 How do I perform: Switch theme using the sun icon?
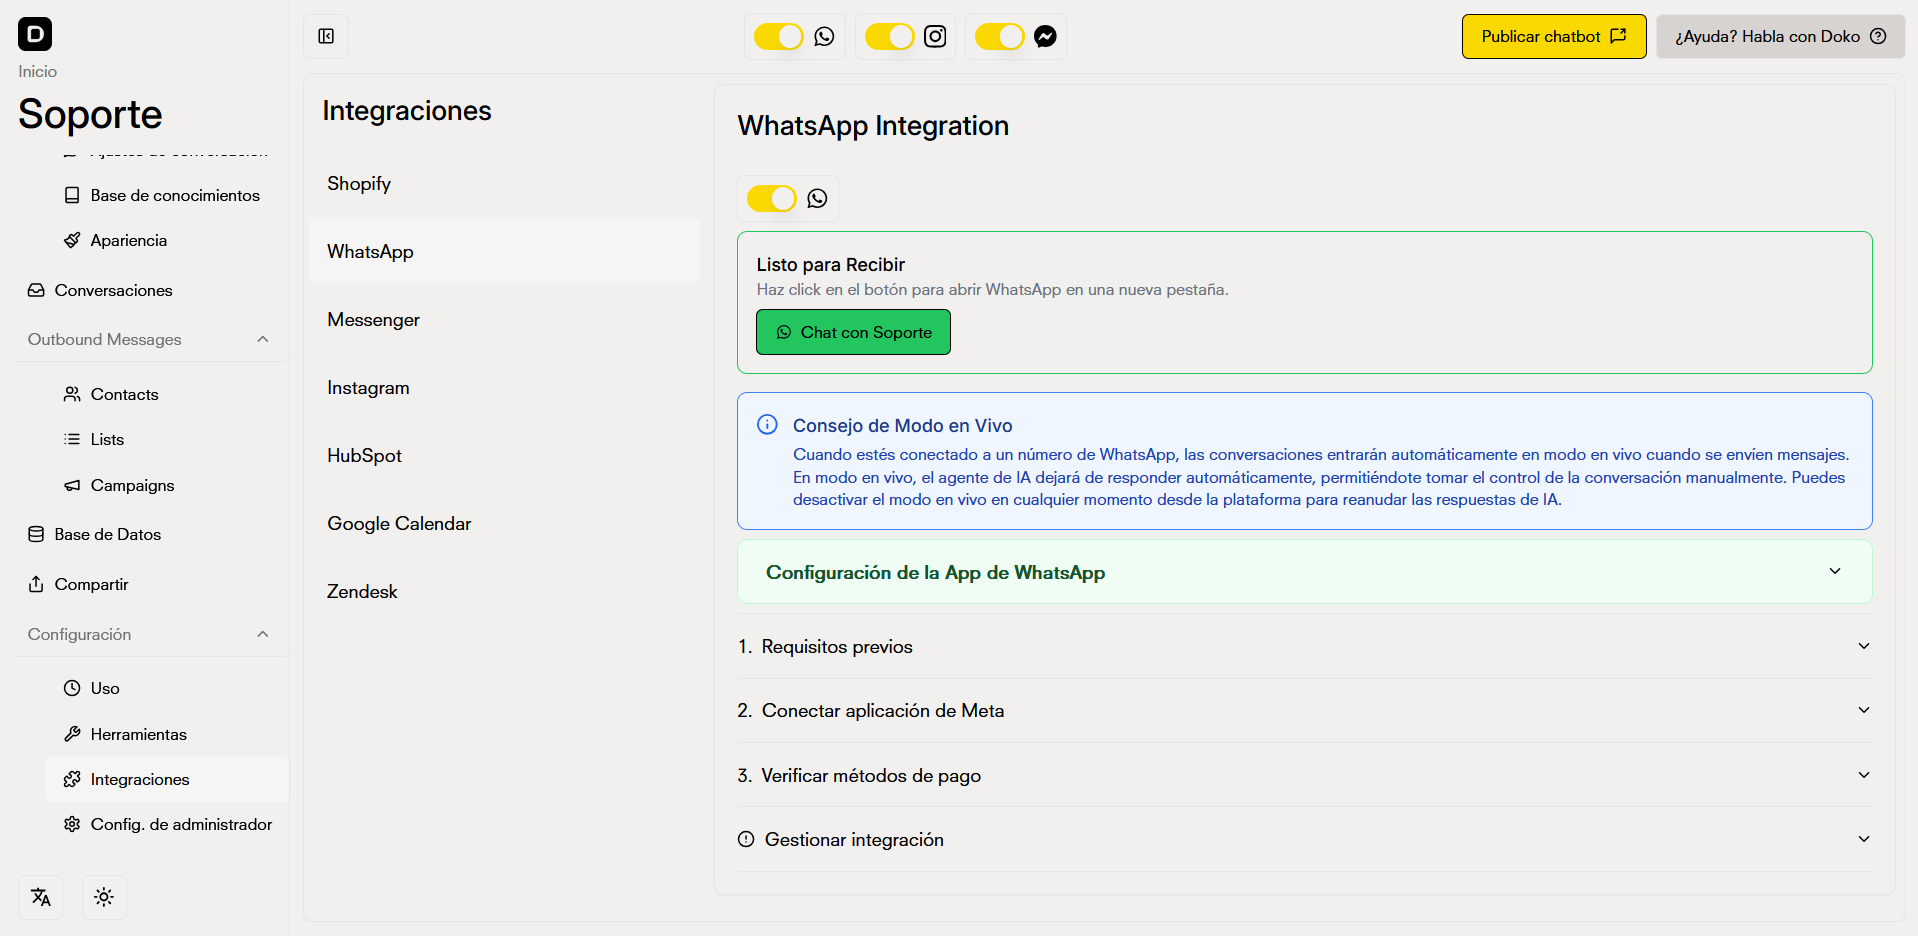point(104,897)
